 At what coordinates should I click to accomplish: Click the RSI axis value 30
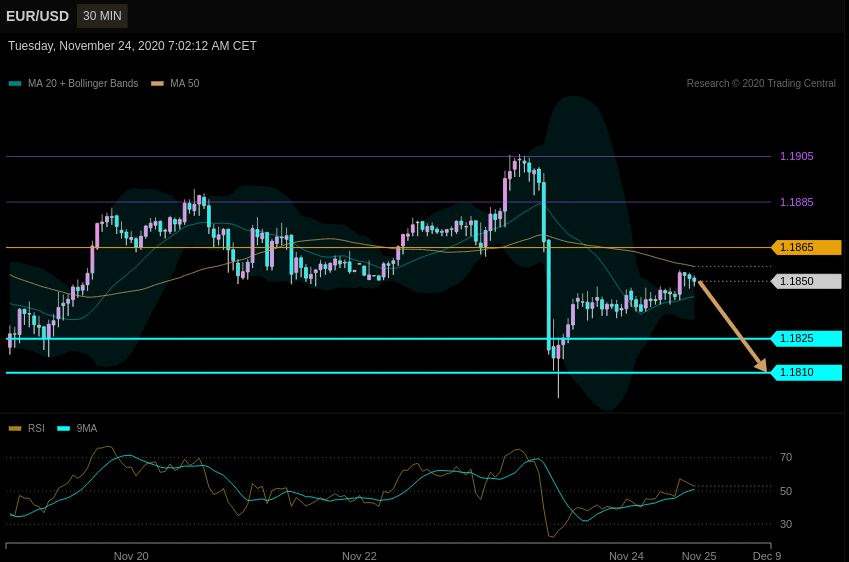(x=786, y=524)
